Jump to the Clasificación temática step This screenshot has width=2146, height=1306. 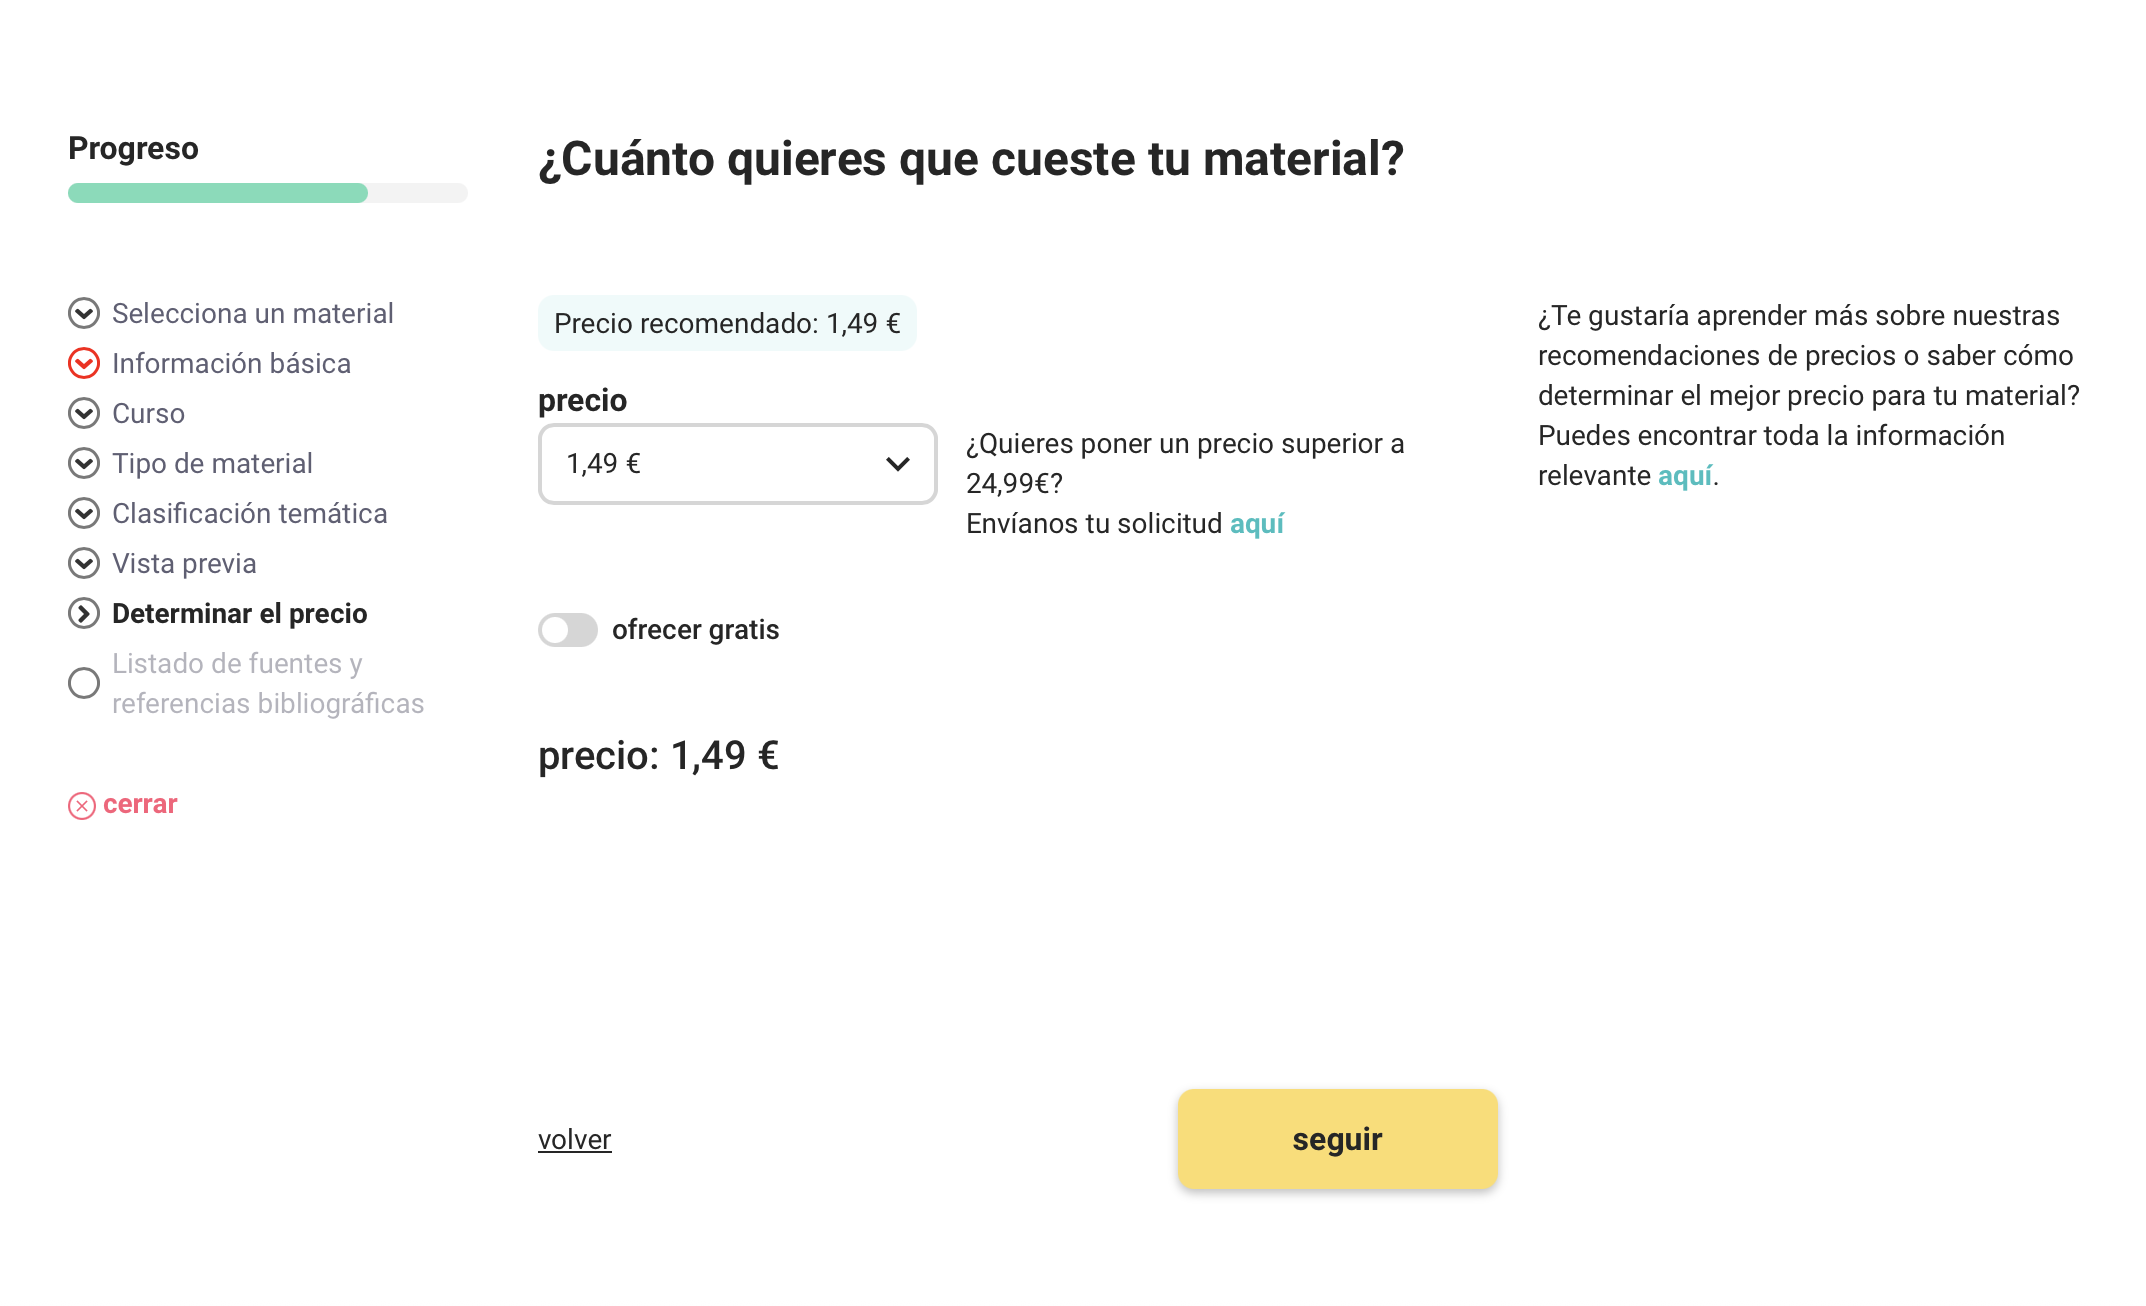click(x=249, y=514)
